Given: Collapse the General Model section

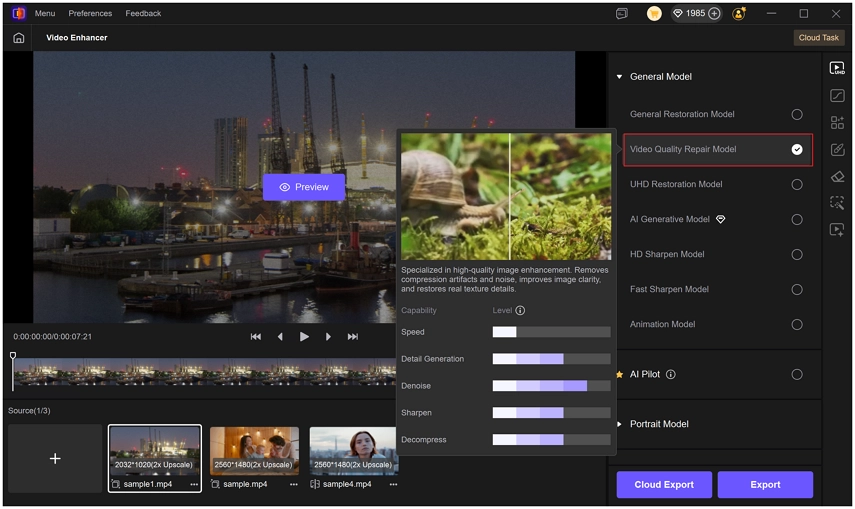Looking at the screenshot, I should (x=619, y=77).
